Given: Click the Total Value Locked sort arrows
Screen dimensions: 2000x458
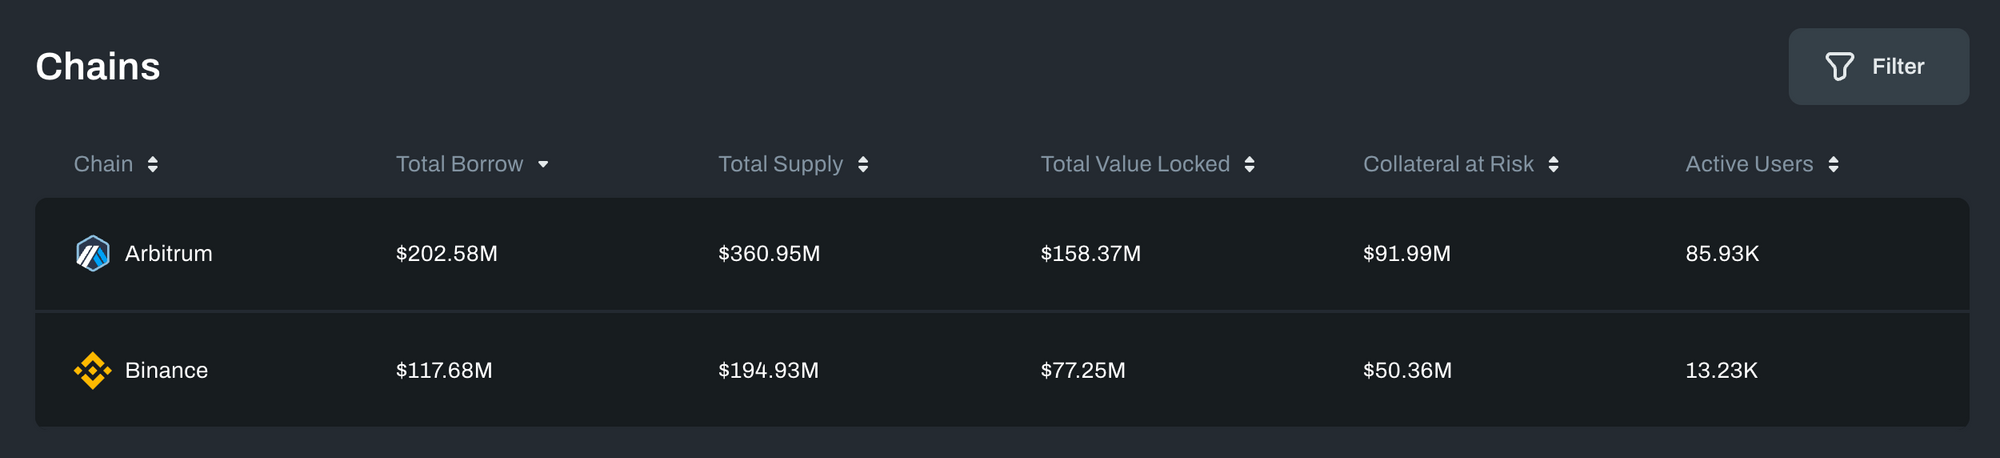Looking at the screenshot, I should (x=1249, y=165).
